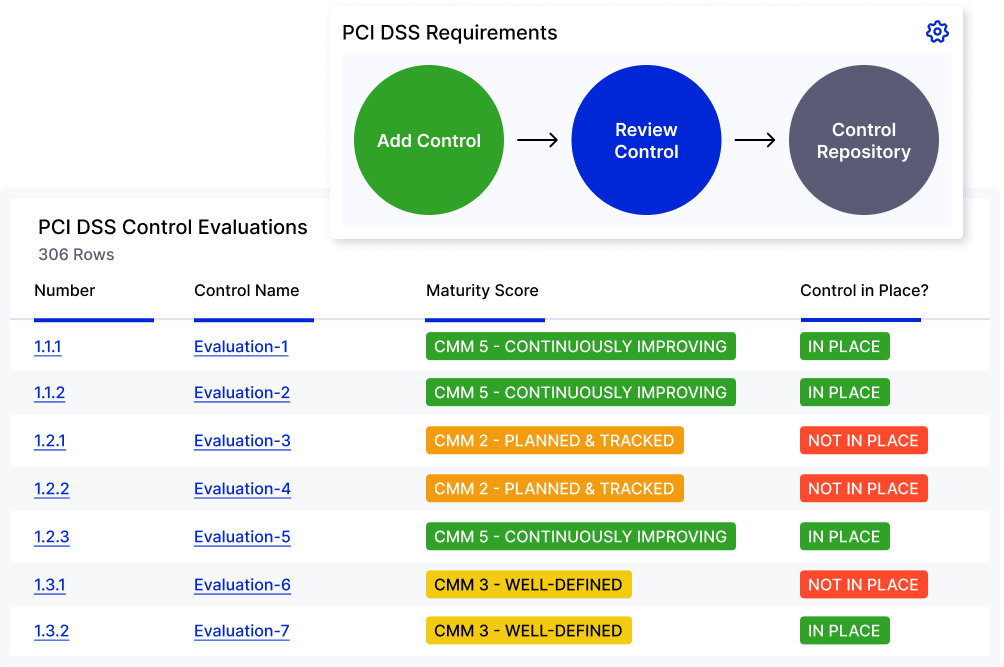Image resolution: width=1004 pixels, height=667 pixels.
Task: Sort by the Number column header
Action: (x=65, y=291)
